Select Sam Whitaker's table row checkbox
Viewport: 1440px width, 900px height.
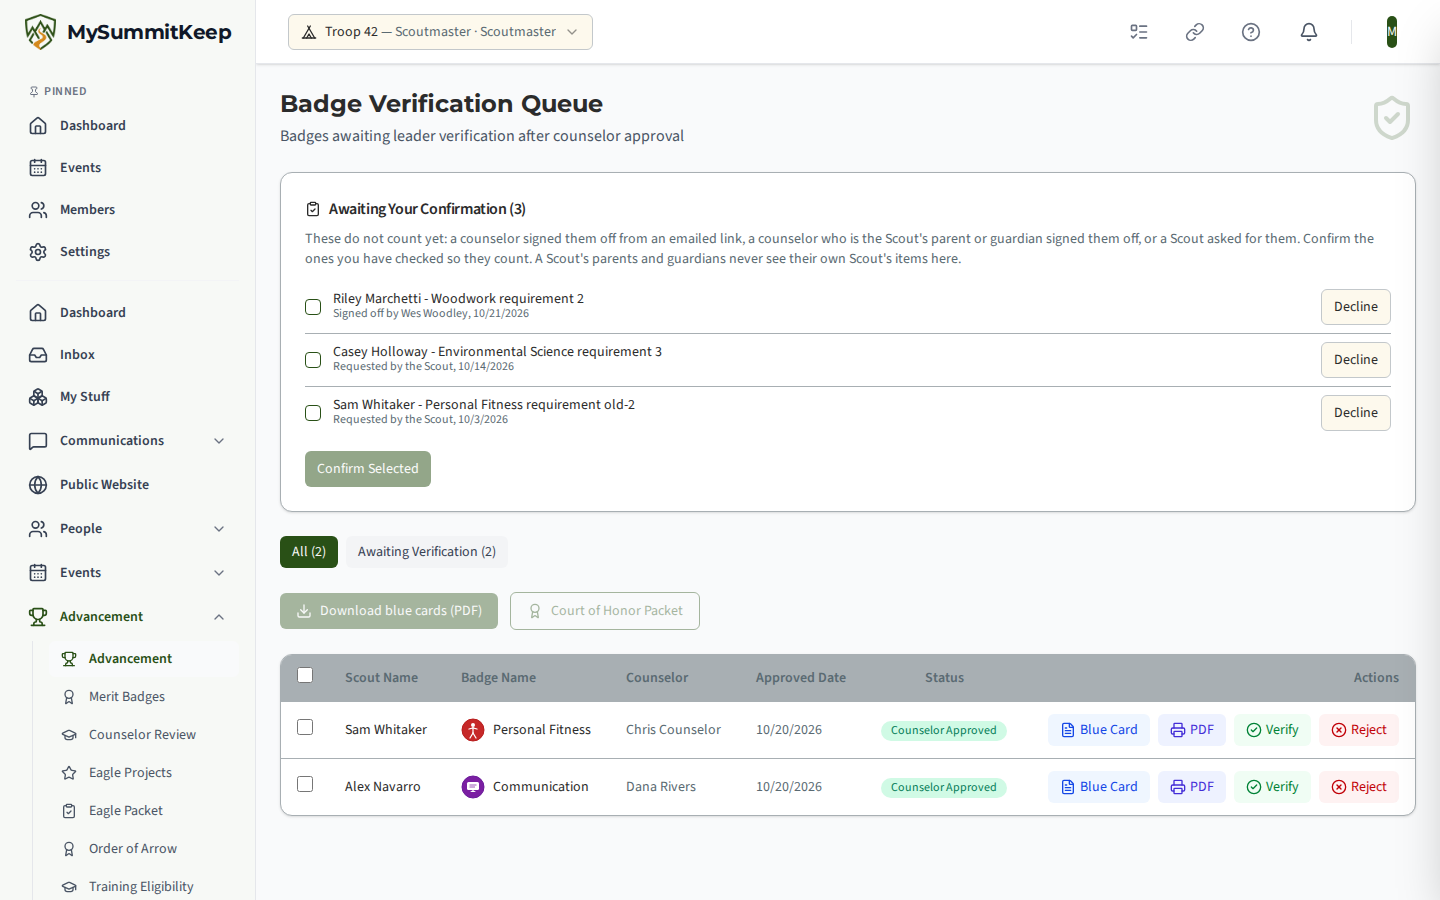pyautogui.click(x=305, y=727)
